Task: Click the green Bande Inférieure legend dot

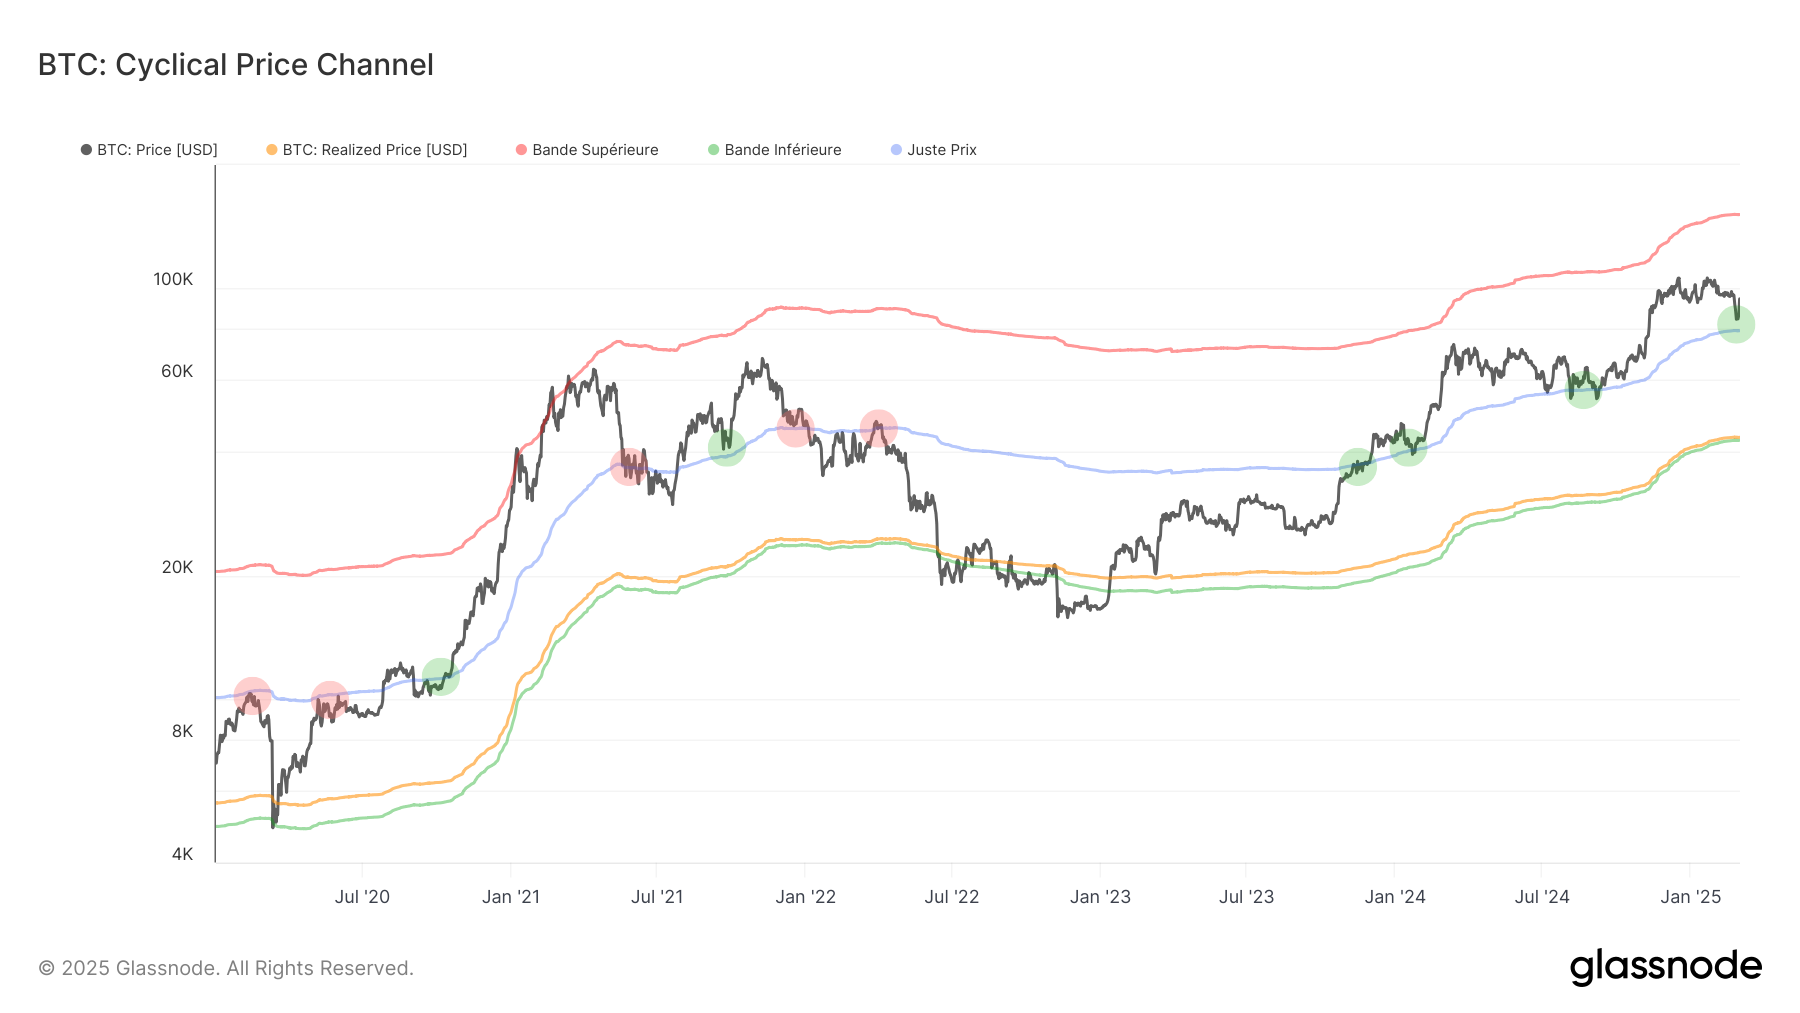Action: 713,149
